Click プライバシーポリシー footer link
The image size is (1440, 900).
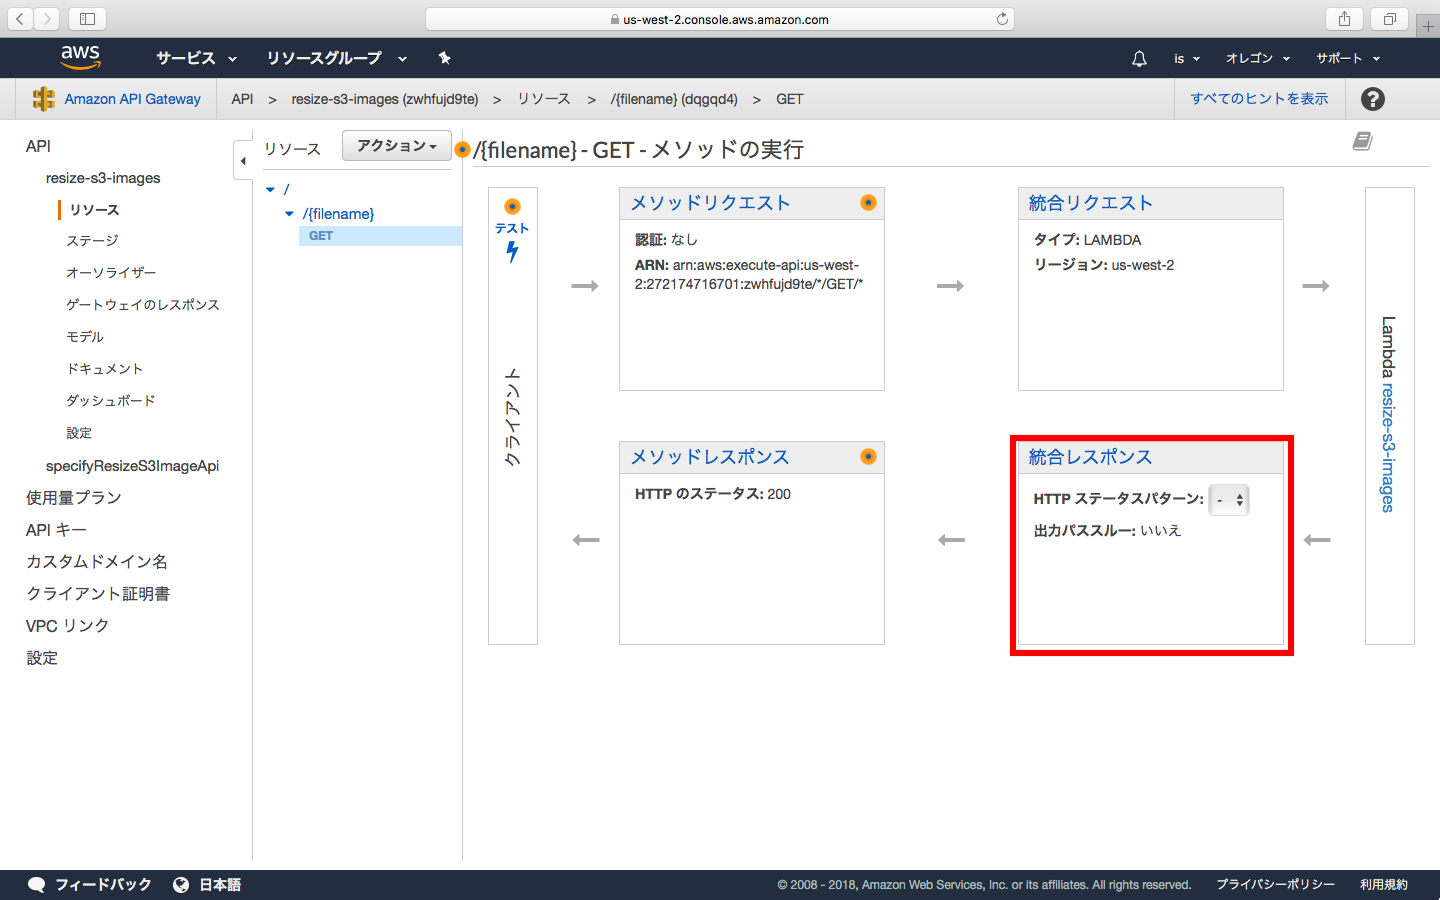[x=1275, y=885]
